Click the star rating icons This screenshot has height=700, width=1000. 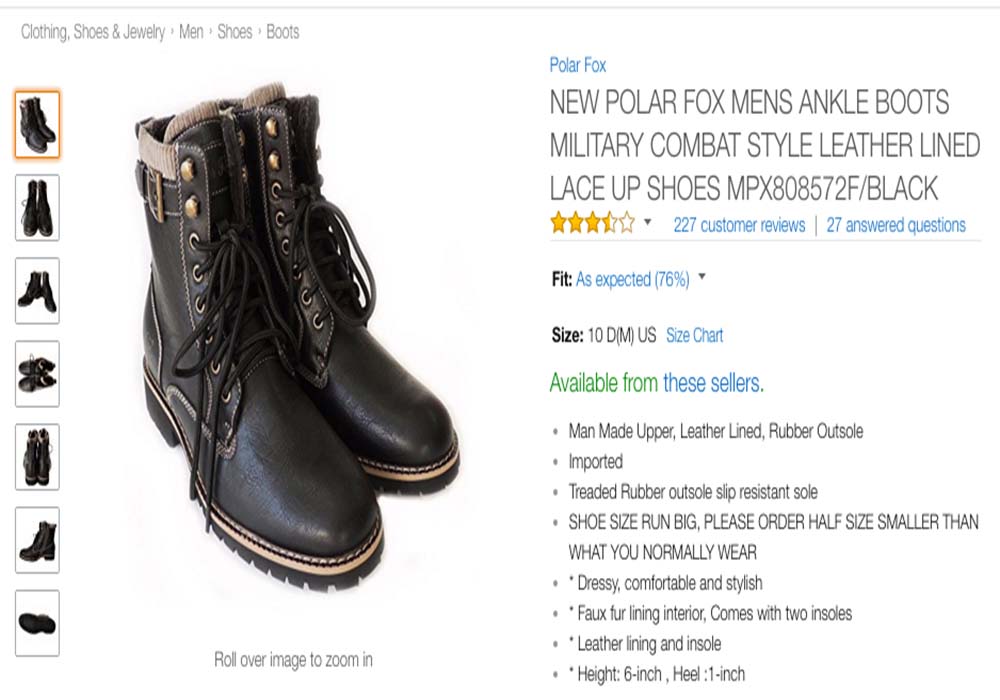click(x=592, y=224)
